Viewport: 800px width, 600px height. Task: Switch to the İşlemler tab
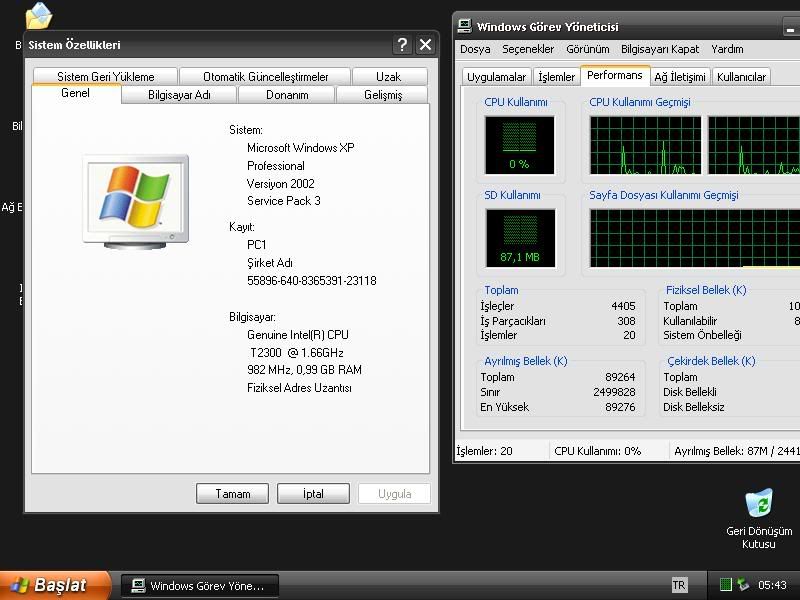tap(557, 77)
